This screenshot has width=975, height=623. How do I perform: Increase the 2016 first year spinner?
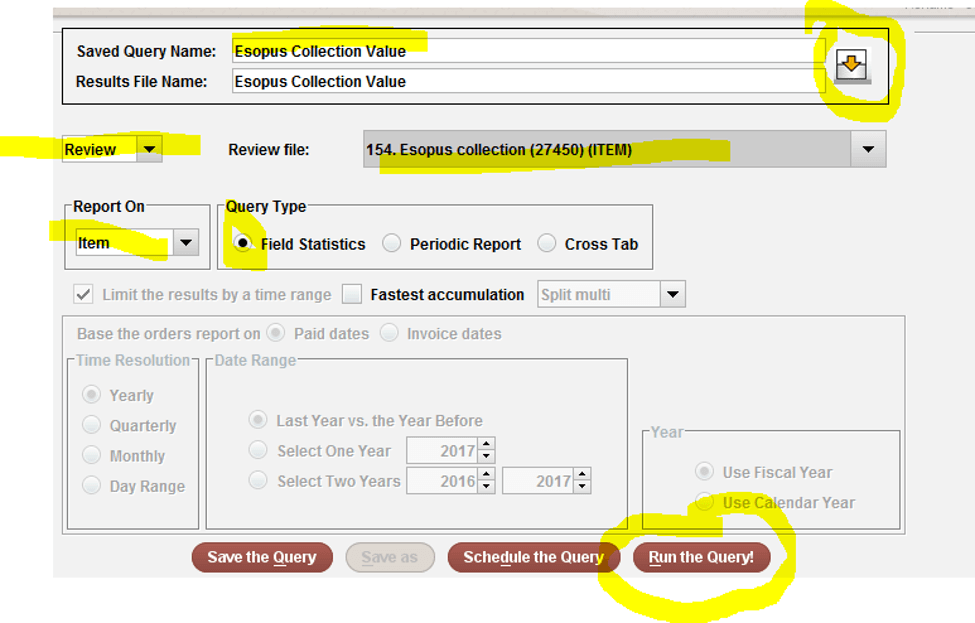486,474
